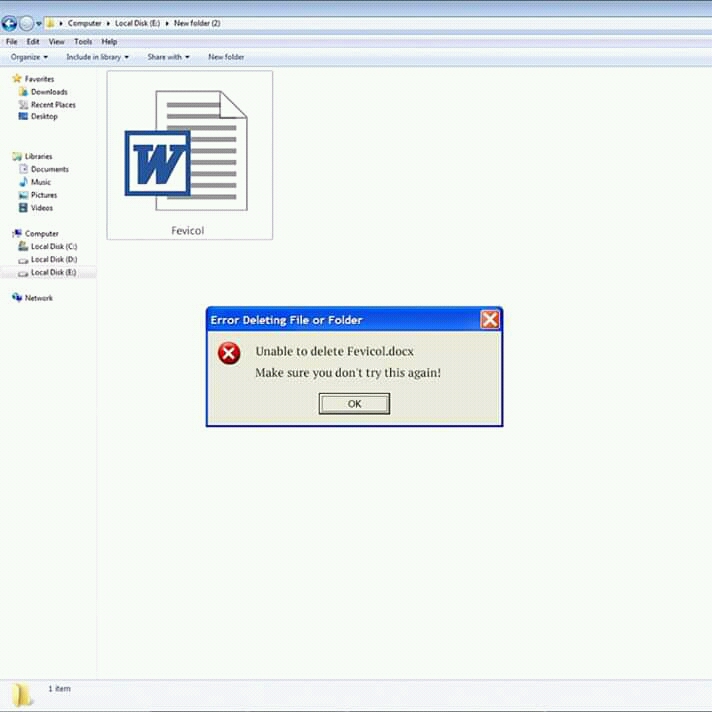Open the Edit menu
This screenshot has width=712, height=712.
[x=33, y=42]
